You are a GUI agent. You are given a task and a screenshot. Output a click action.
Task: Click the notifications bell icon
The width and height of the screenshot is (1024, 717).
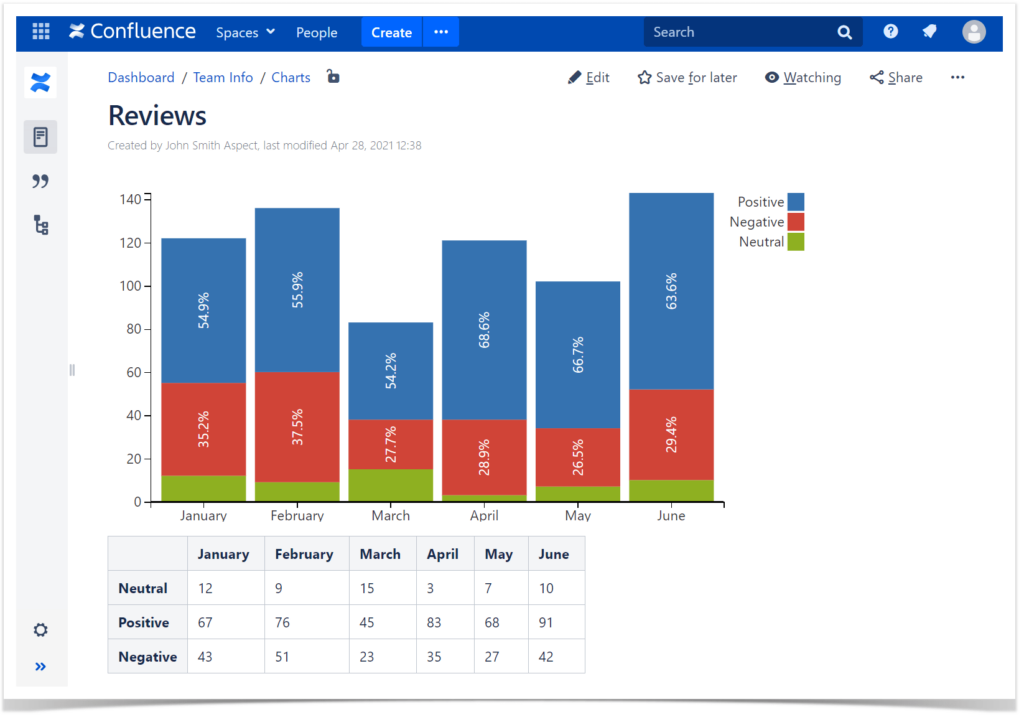click(929, 31)
